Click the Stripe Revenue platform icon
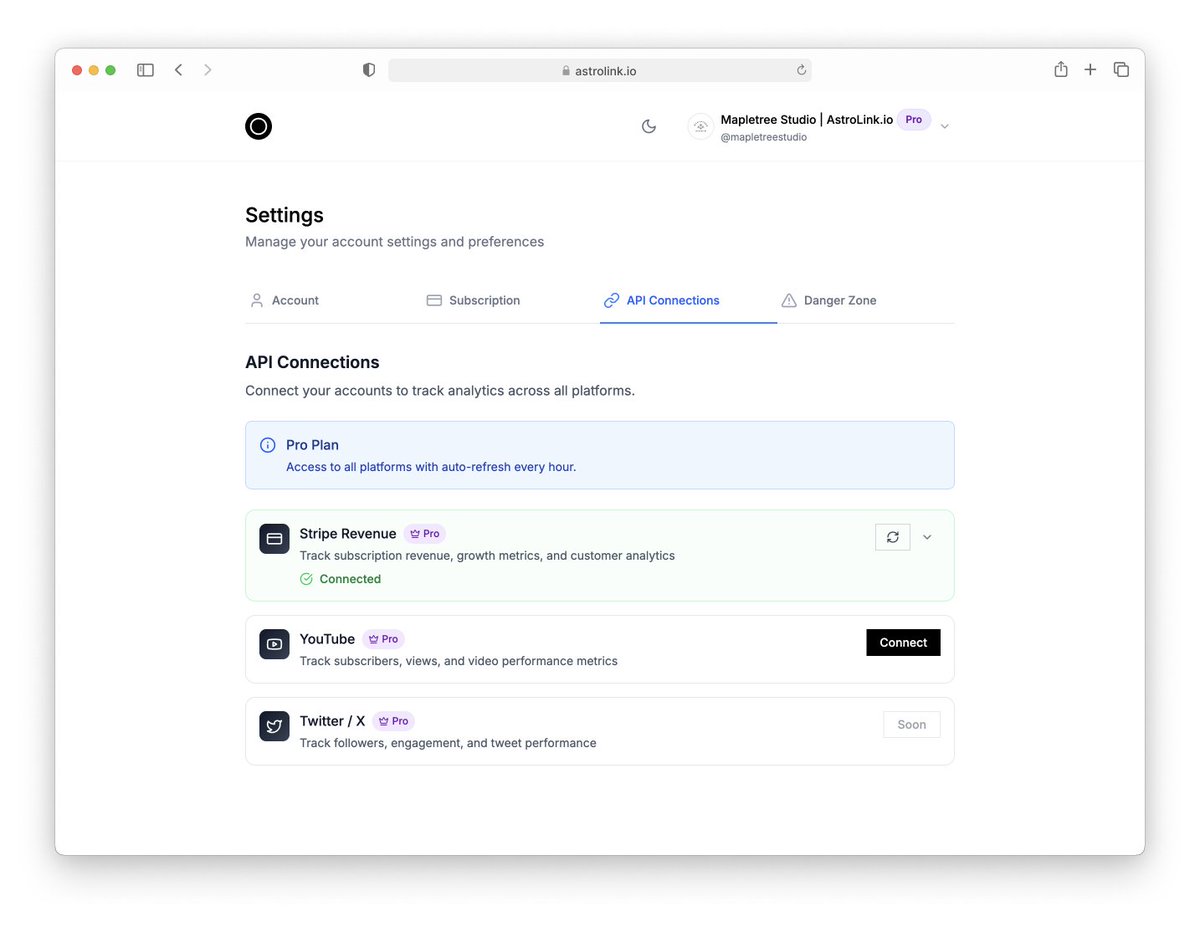1200x927 pixels. (x=274, y=538)
